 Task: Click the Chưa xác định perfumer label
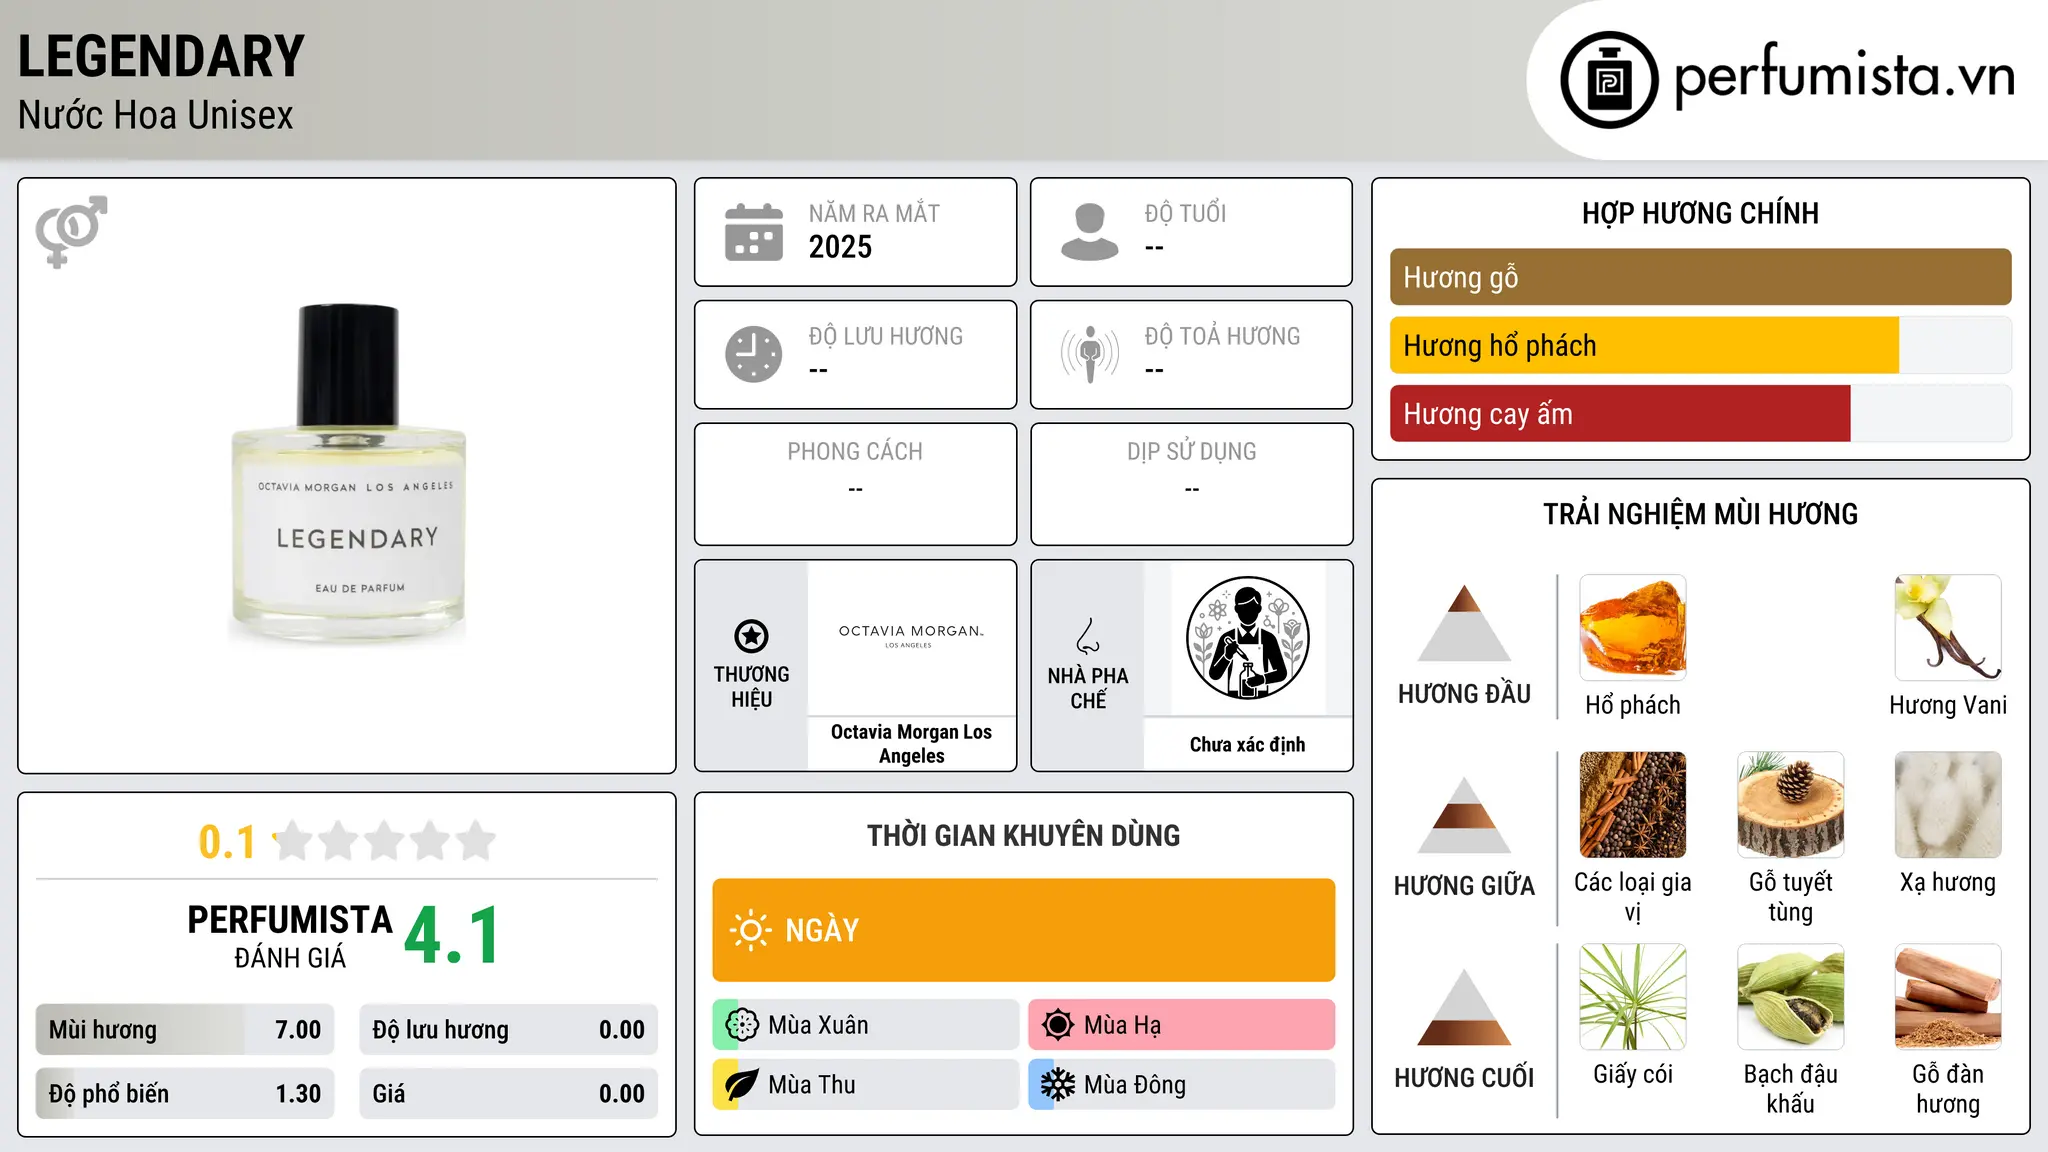[1247, 744]
